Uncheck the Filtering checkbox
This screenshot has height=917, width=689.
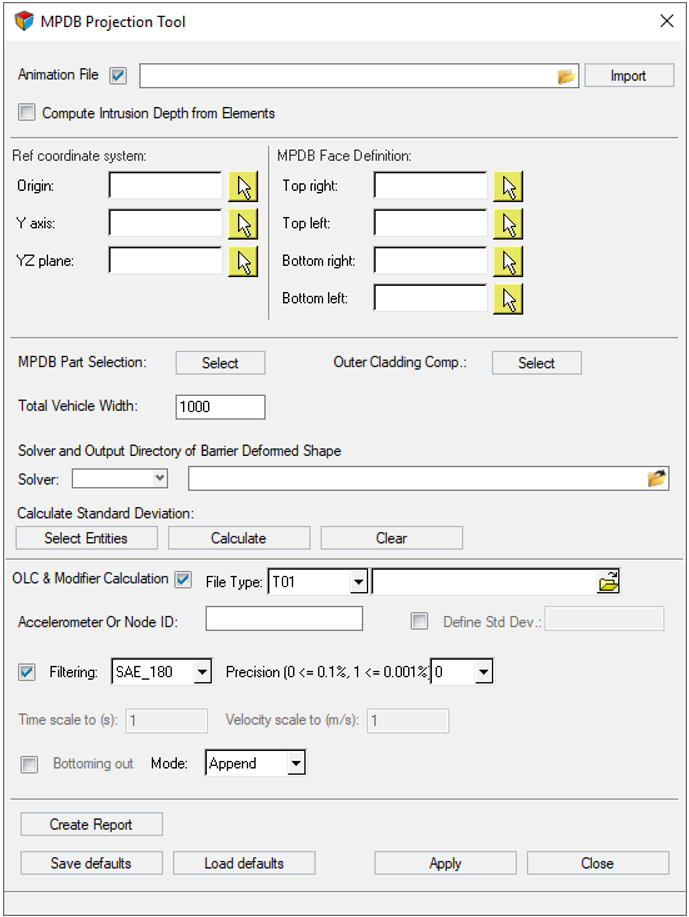pyautogui.click(x=27, y=672)
